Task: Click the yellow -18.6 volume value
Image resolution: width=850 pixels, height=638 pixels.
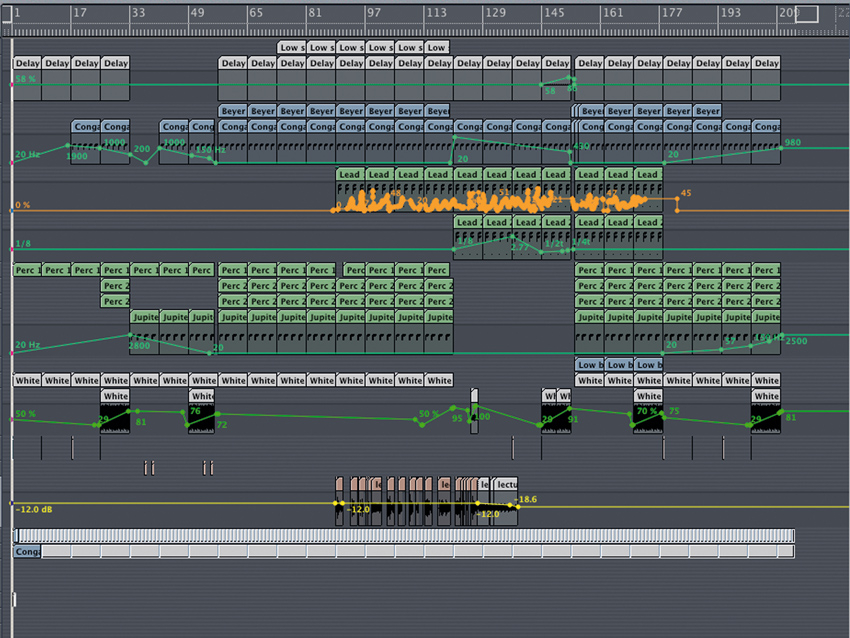Action: pyautogui.click(x=527, y=499)
